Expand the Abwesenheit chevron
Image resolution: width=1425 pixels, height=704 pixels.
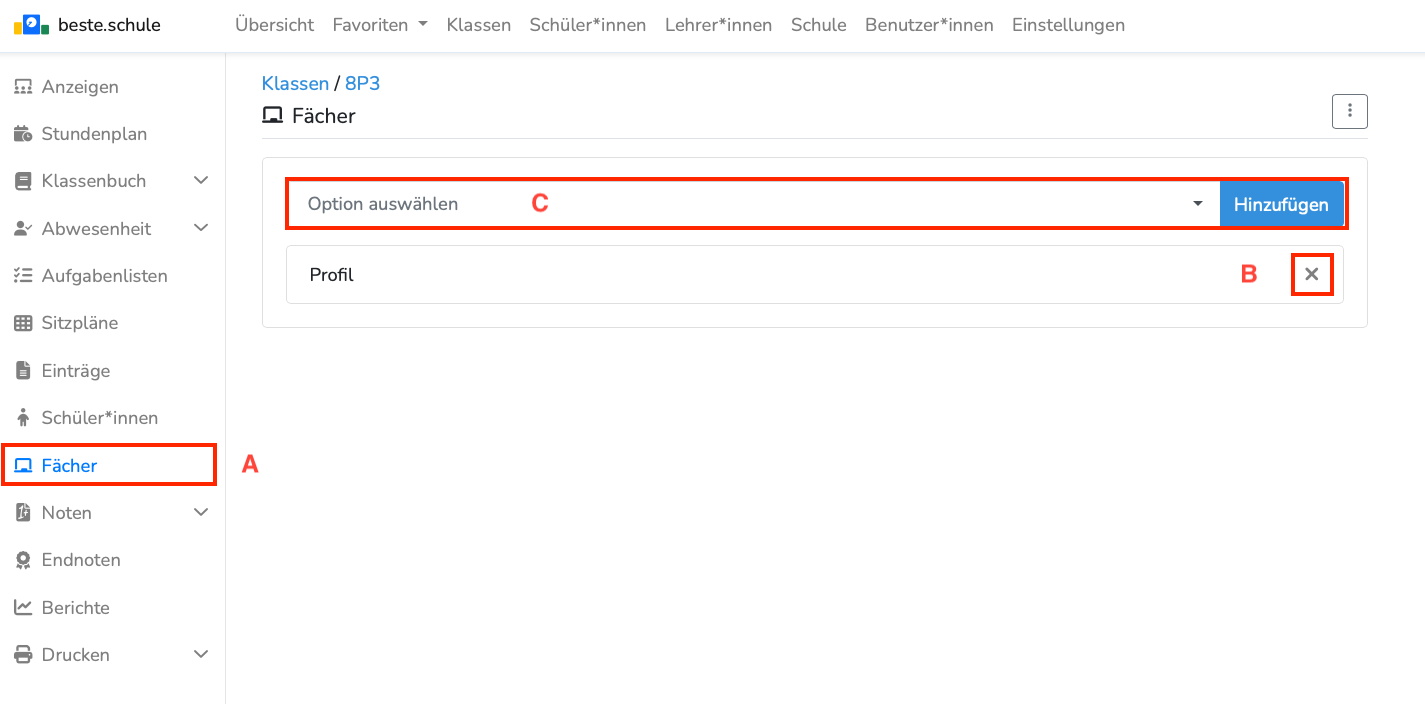click(x=200, y=228)
